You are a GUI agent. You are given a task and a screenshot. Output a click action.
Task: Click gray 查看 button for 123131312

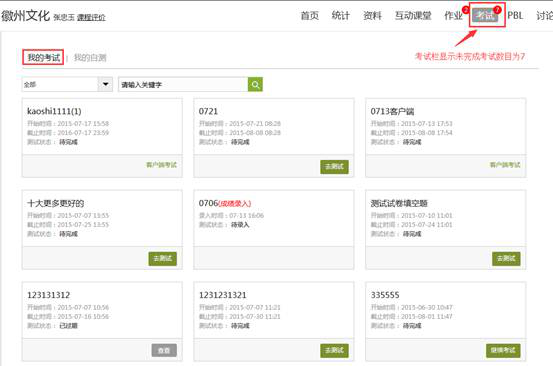164,350
